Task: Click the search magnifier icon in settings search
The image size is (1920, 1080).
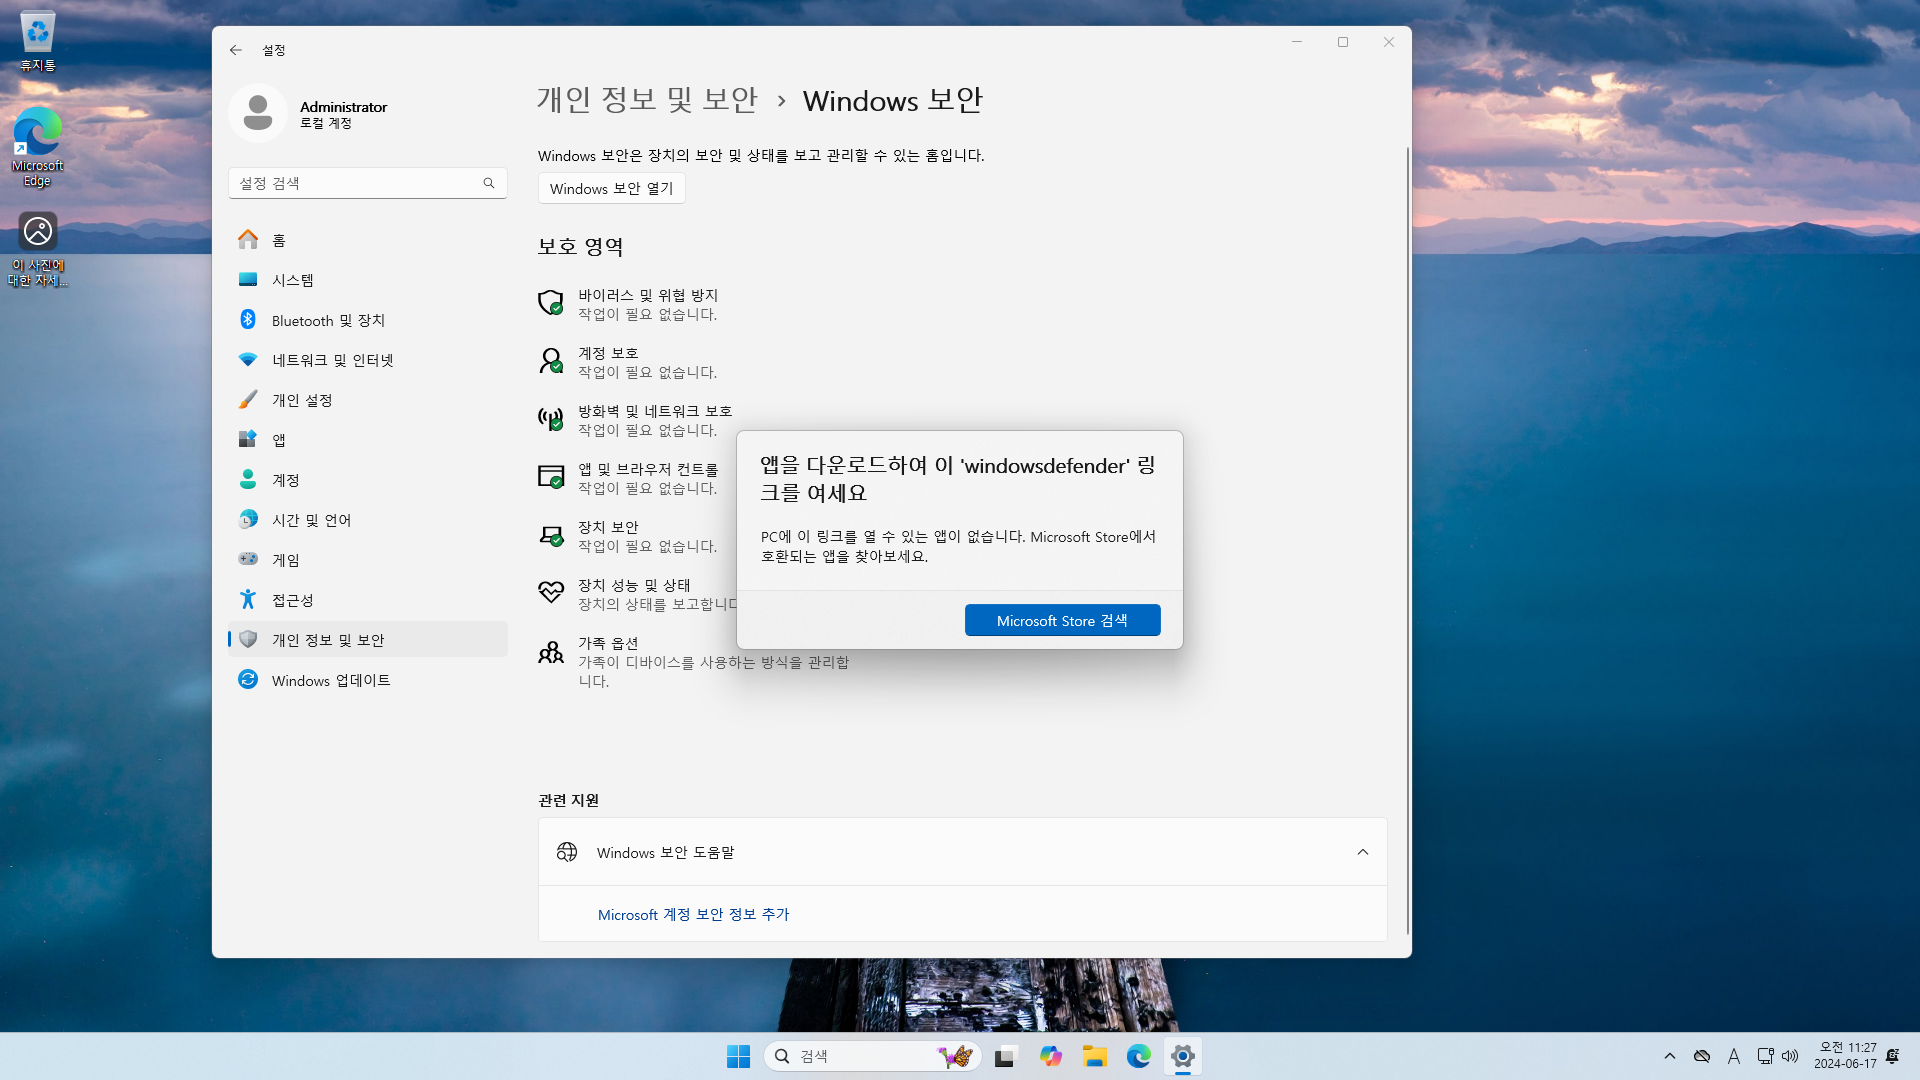Action: coord(489,183)
